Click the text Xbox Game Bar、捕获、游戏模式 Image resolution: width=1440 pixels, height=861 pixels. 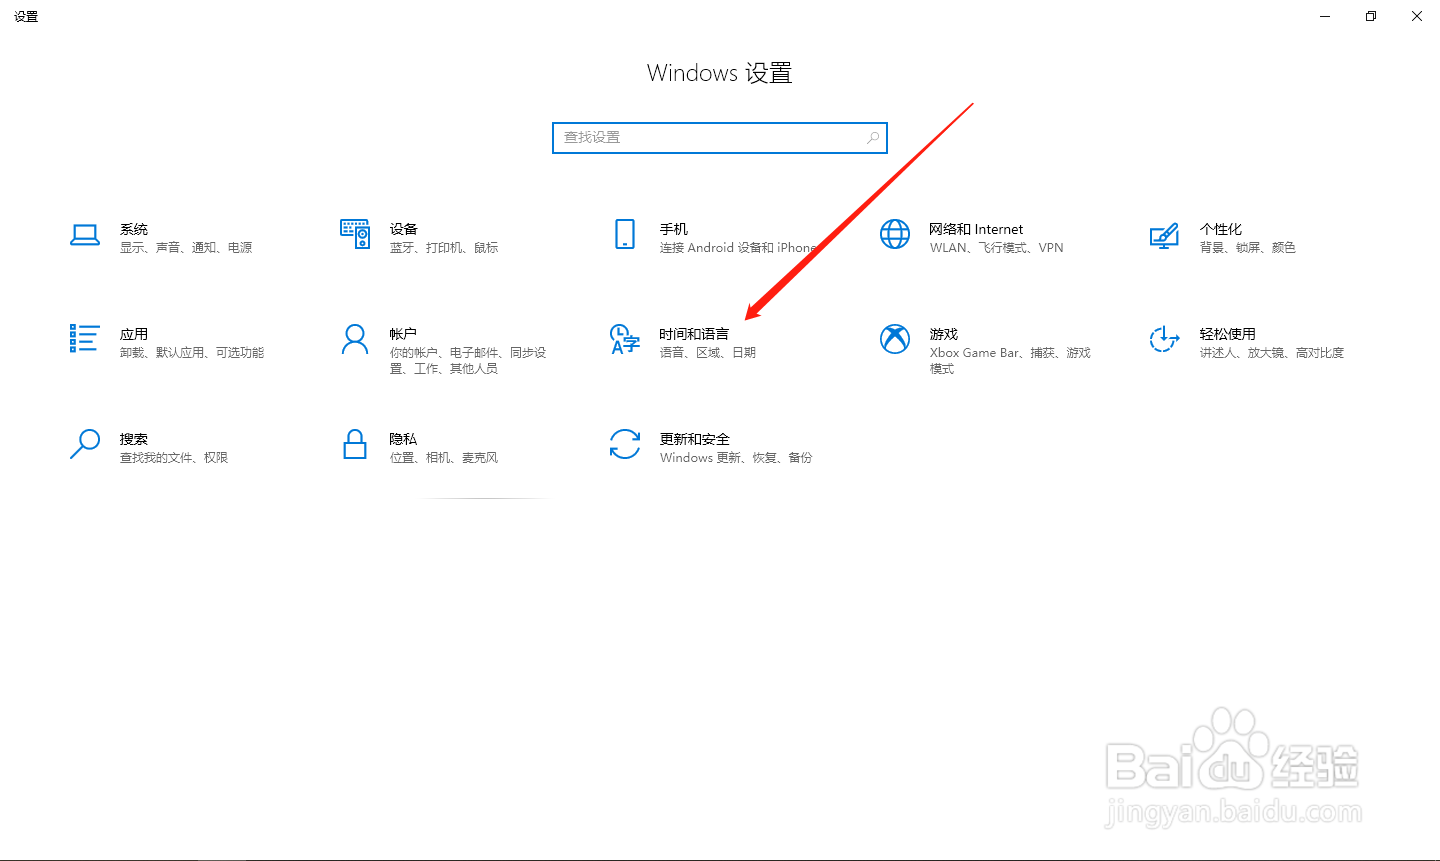point(1010,361)
